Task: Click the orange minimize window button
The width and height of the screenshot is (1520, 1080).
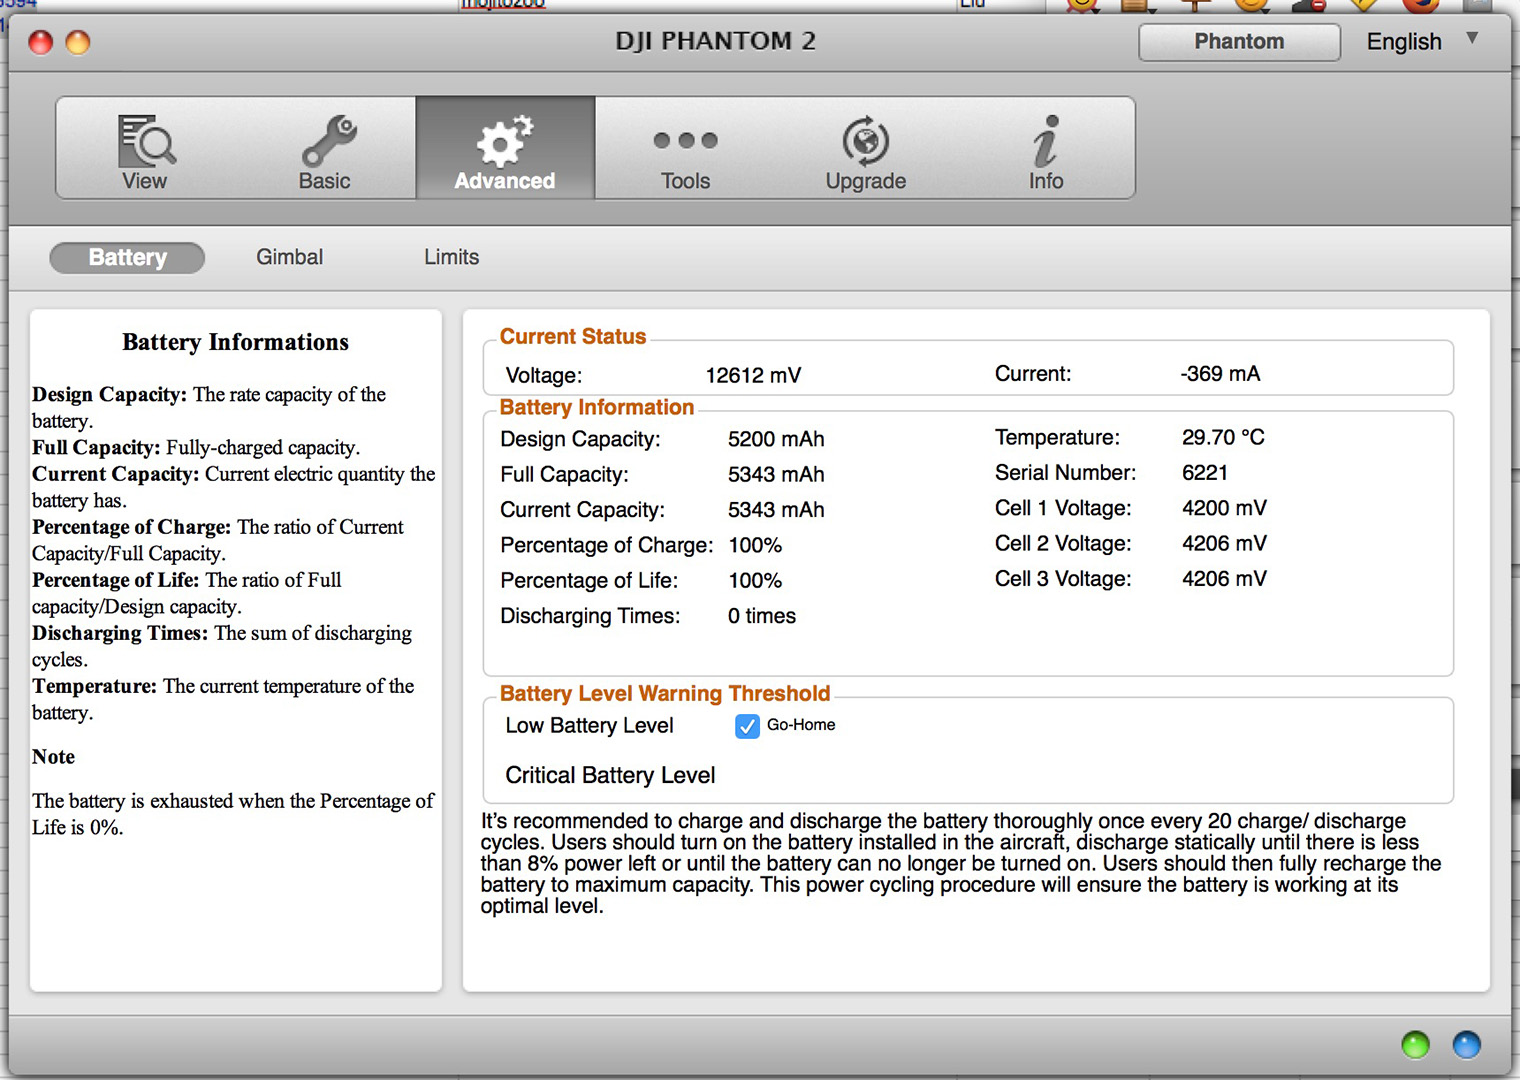Action: click(78, 42)
